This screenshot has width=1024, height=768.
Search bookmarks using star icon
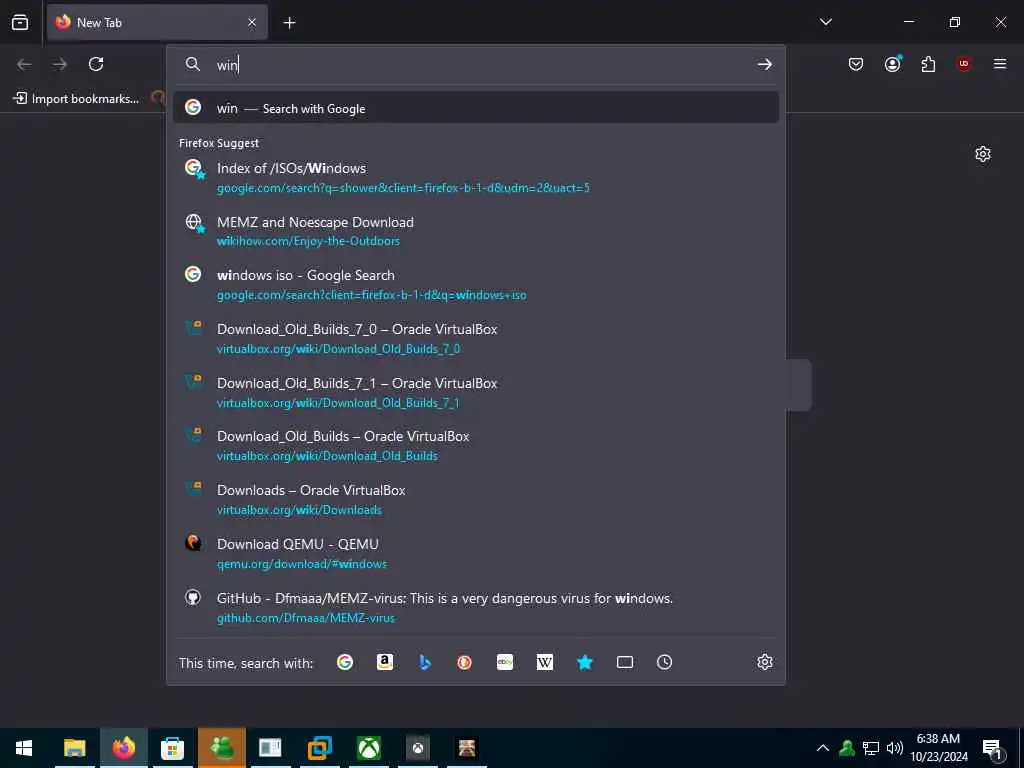coord(584,662)
